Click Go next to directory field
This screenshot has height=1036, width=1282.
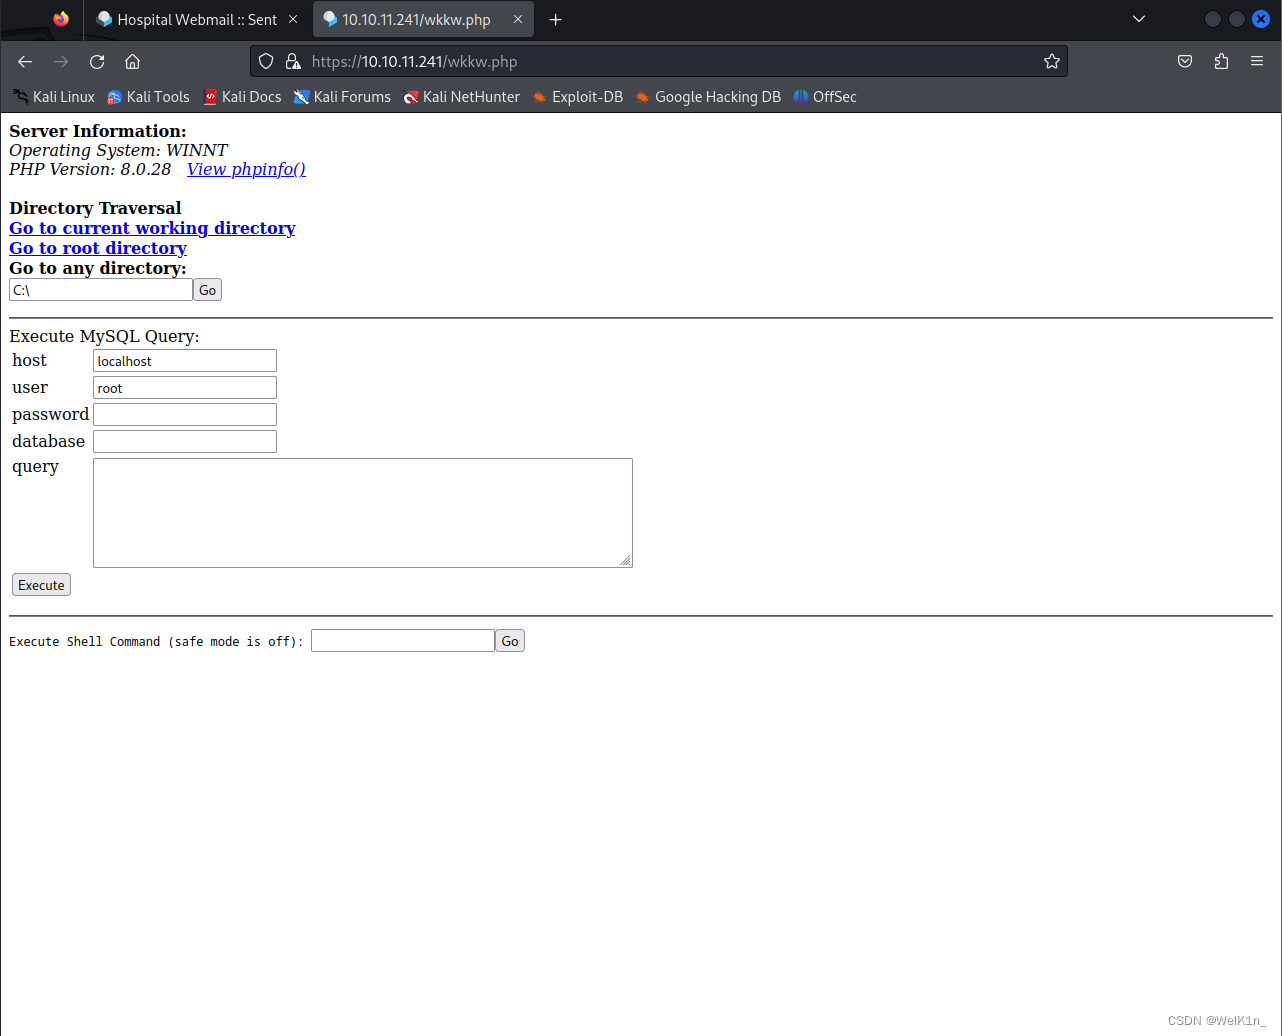click(207, 290)
